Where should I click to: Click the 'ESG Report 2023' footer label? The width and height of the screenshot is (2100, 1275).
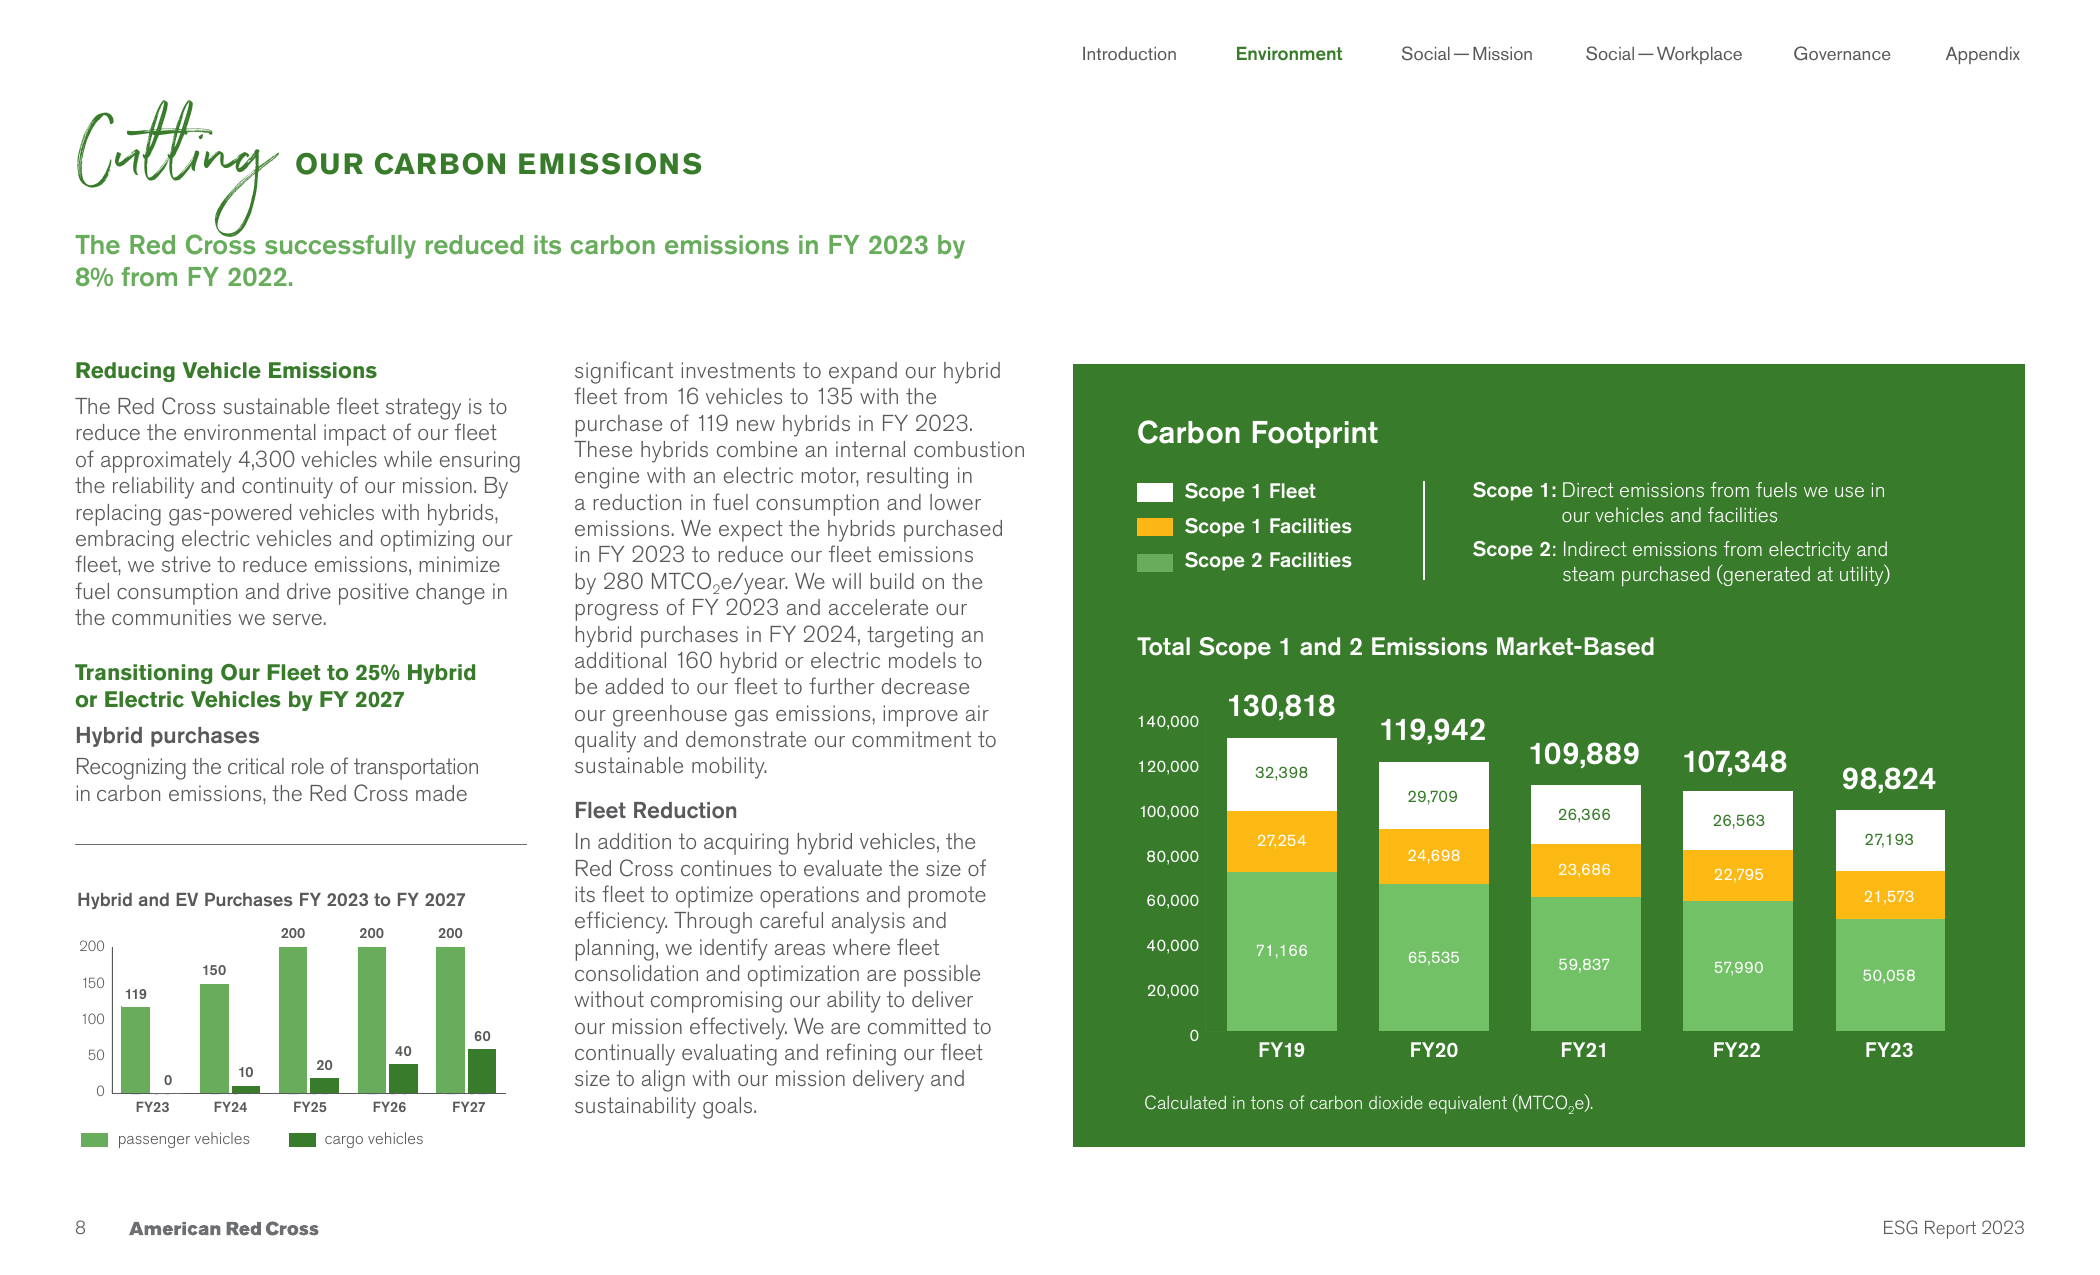(1953, 1228)
